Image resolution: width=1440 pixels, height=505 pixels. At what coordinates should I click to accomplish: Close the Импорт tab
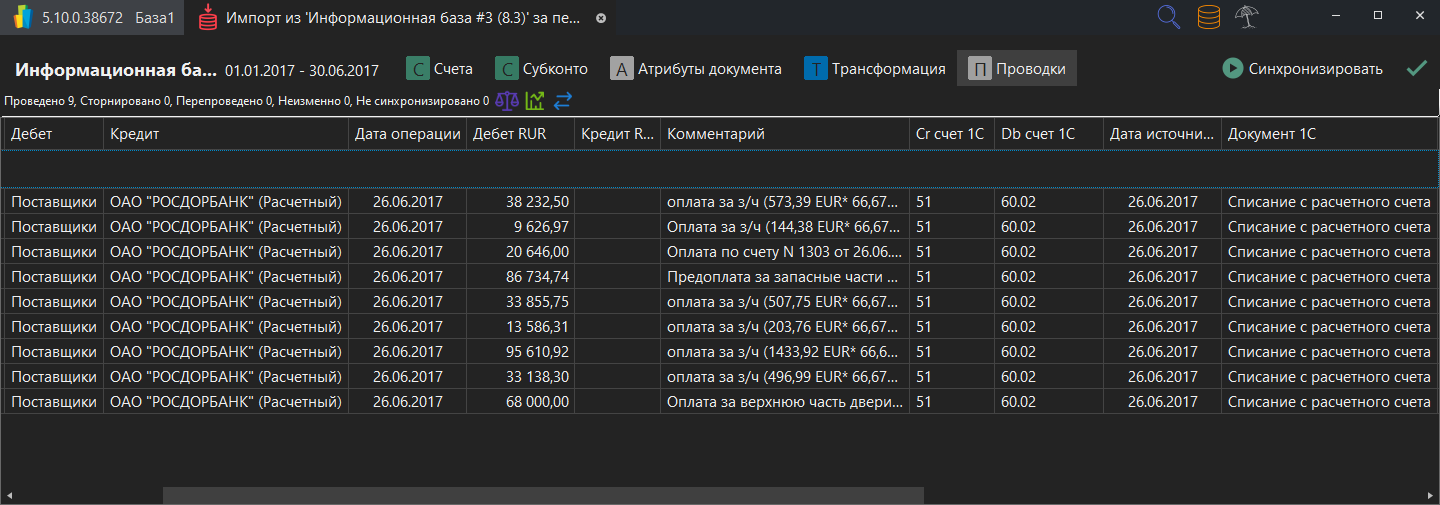coord(600,18)
